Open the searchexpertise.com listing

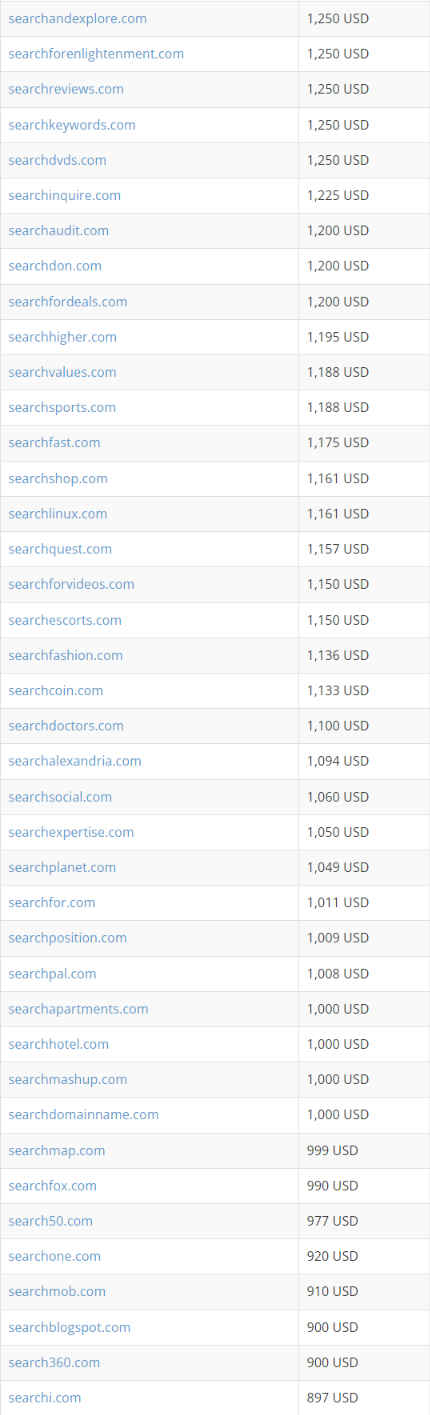click(x=71, y=832)
